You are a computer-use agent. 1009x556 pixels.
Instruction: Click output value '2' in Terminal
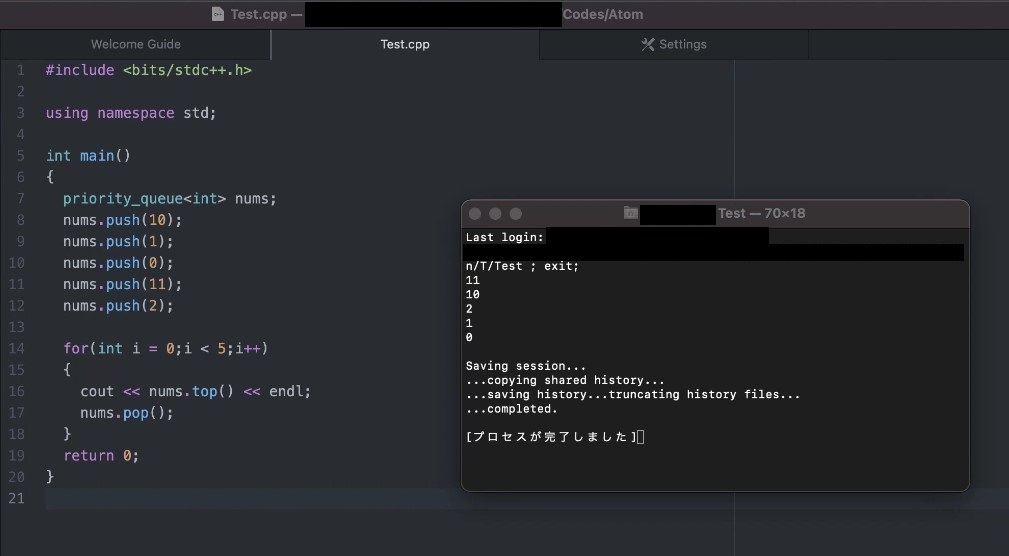point(469,309)
